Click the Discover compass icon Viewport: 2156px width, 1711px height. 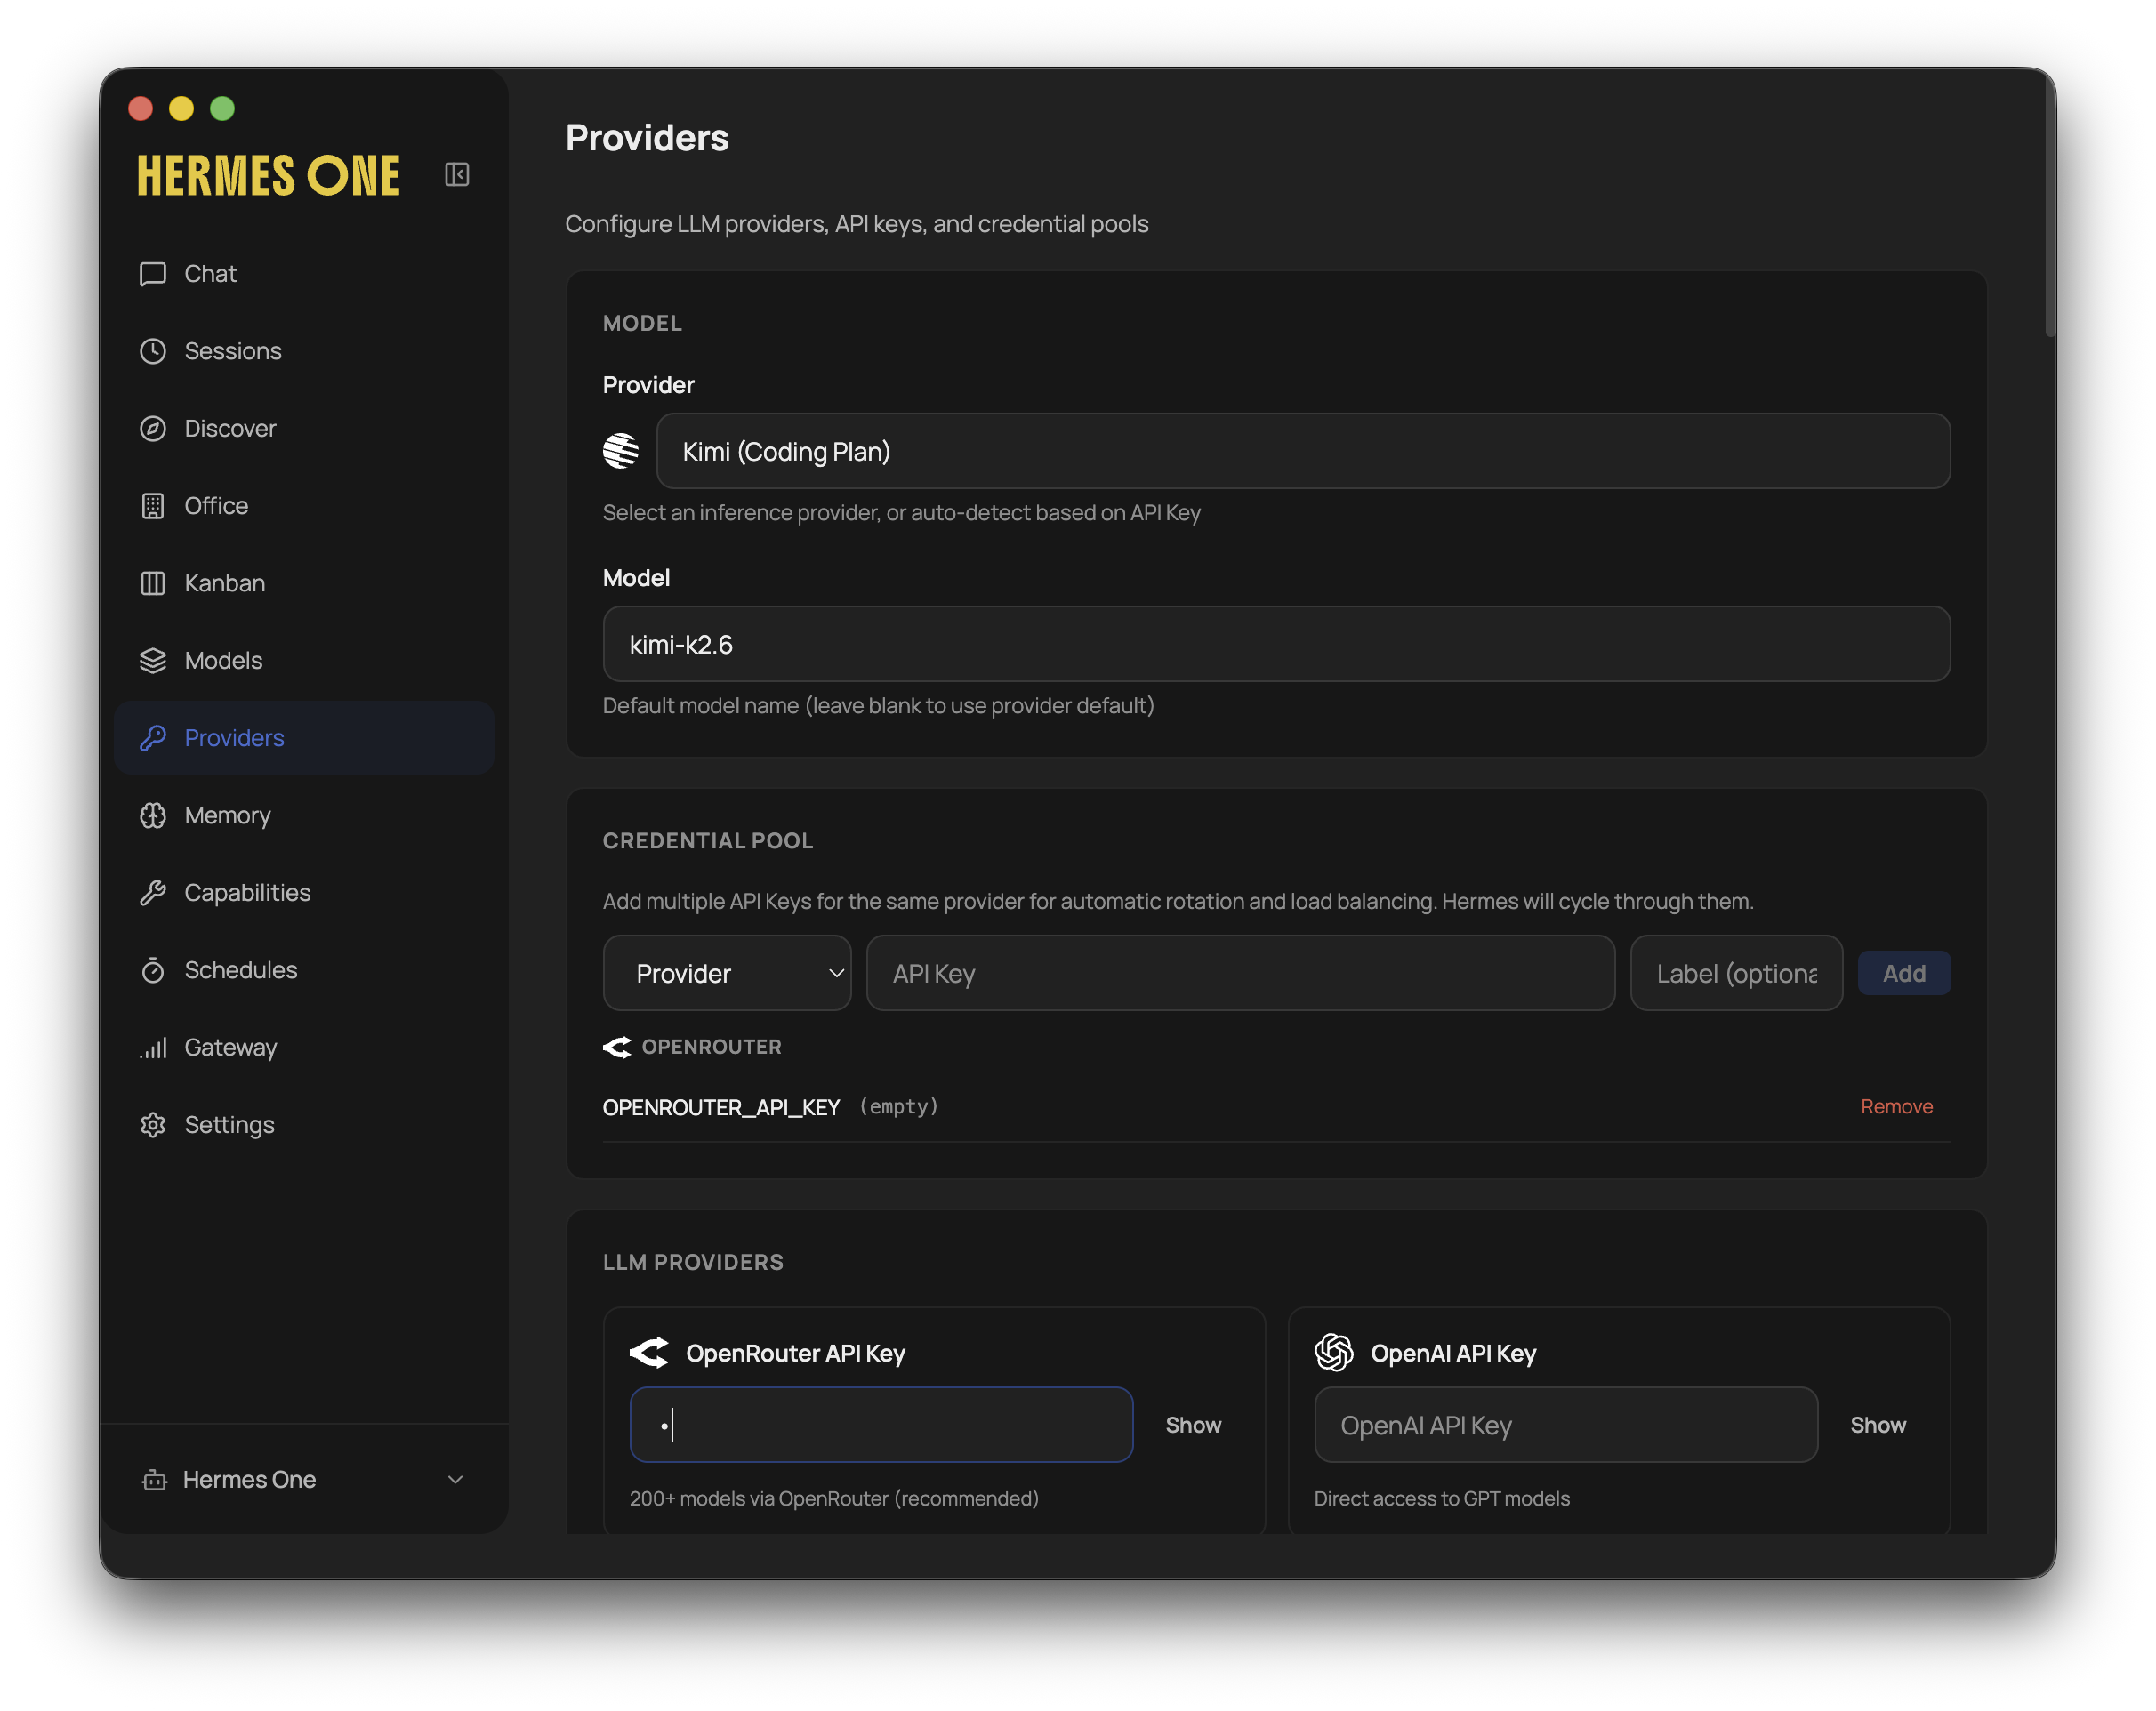click(153, 429)
